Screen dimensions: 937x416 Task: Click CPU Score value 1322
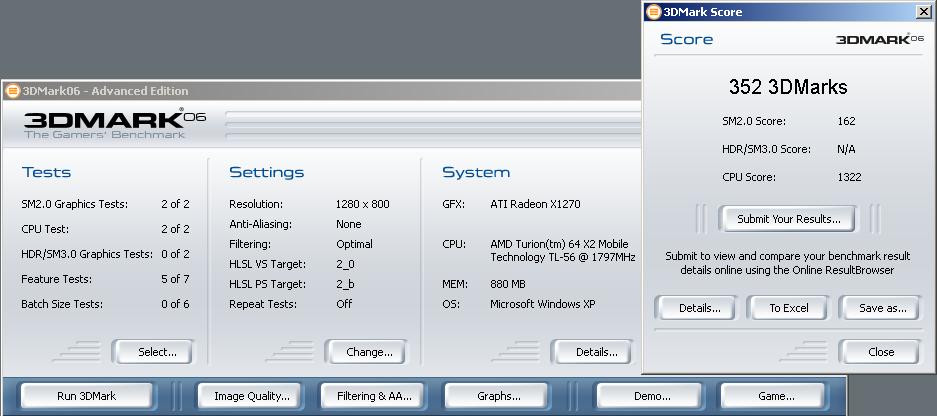coord(849,178)
